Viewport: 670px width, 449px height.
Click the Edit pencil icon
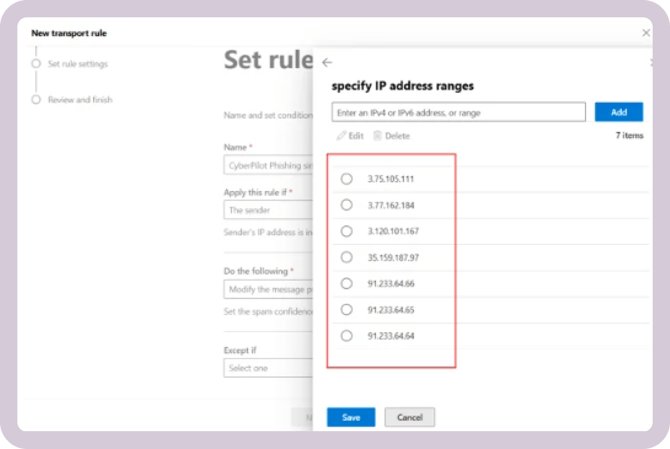[340, 135]
